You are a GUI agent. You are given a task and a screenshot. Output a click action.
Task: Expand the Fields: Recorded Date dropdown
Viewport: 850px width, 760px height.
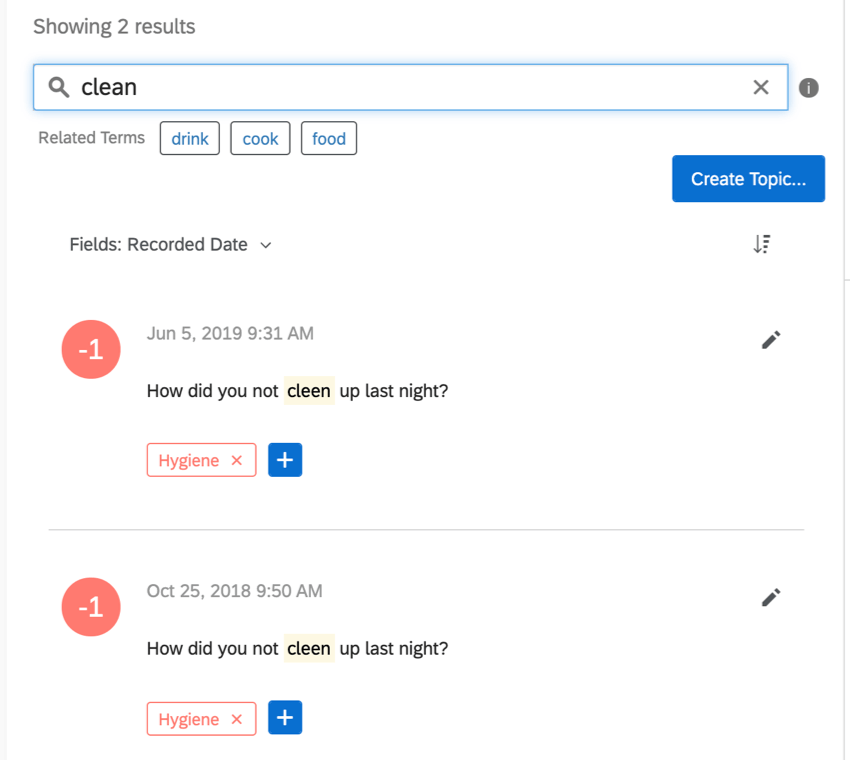[170, 244]
